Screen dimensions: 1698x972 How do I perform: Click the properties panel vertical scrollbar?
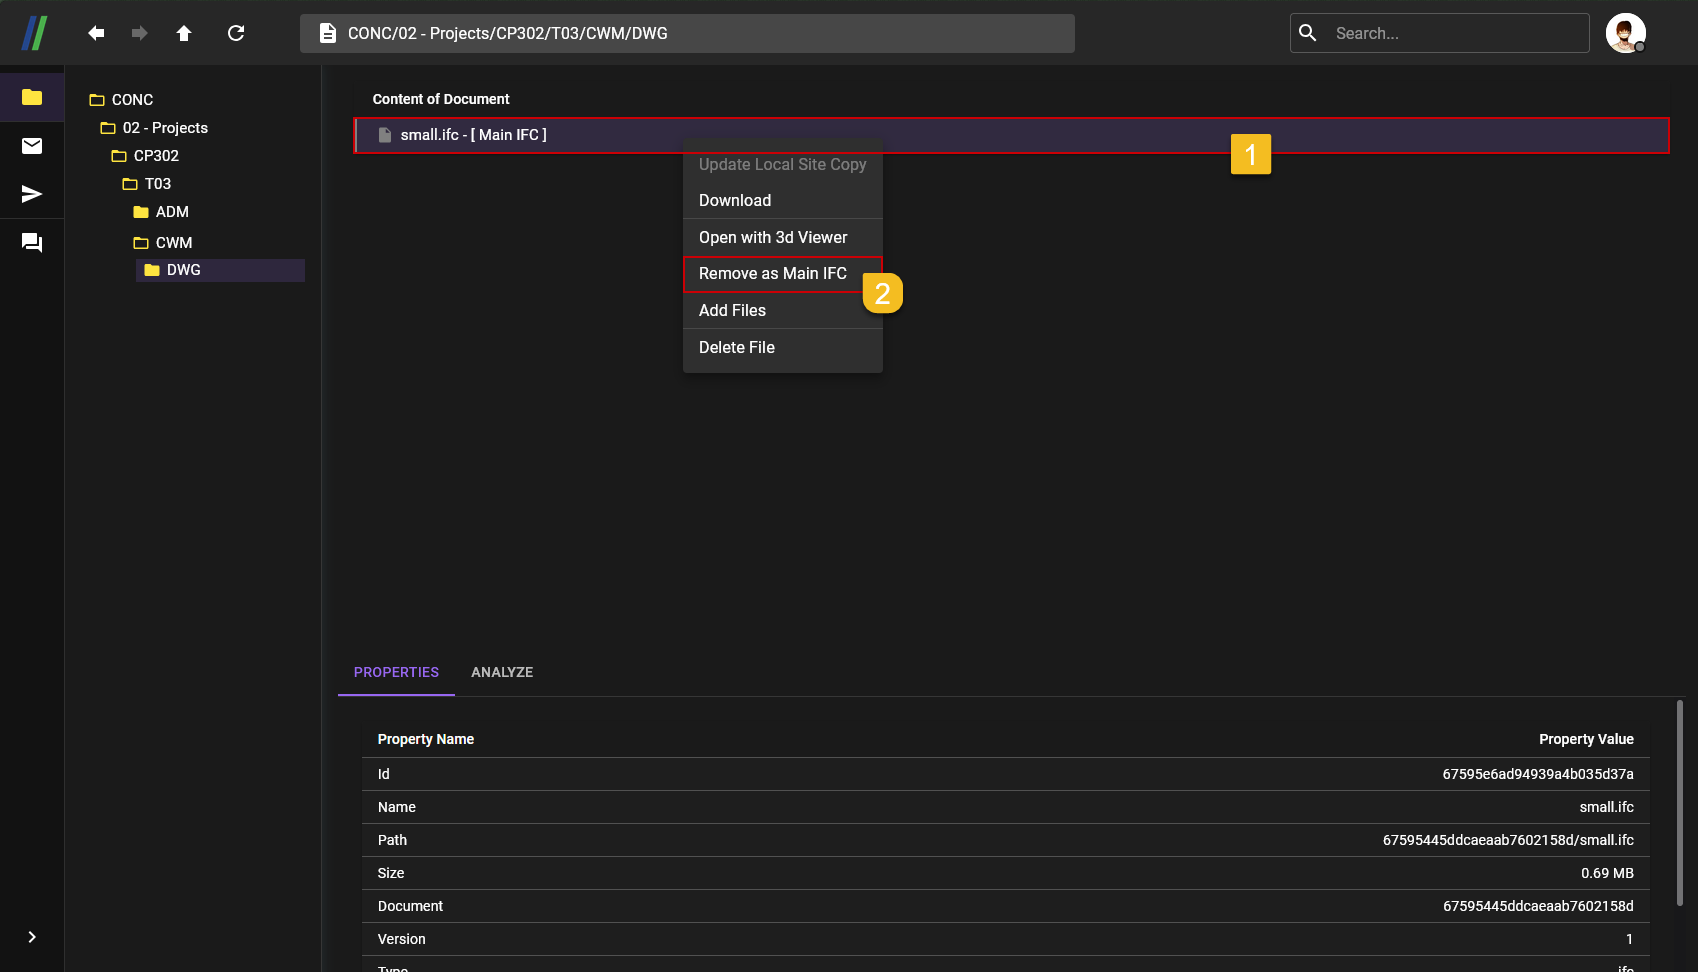click(x=1679, y=802)
